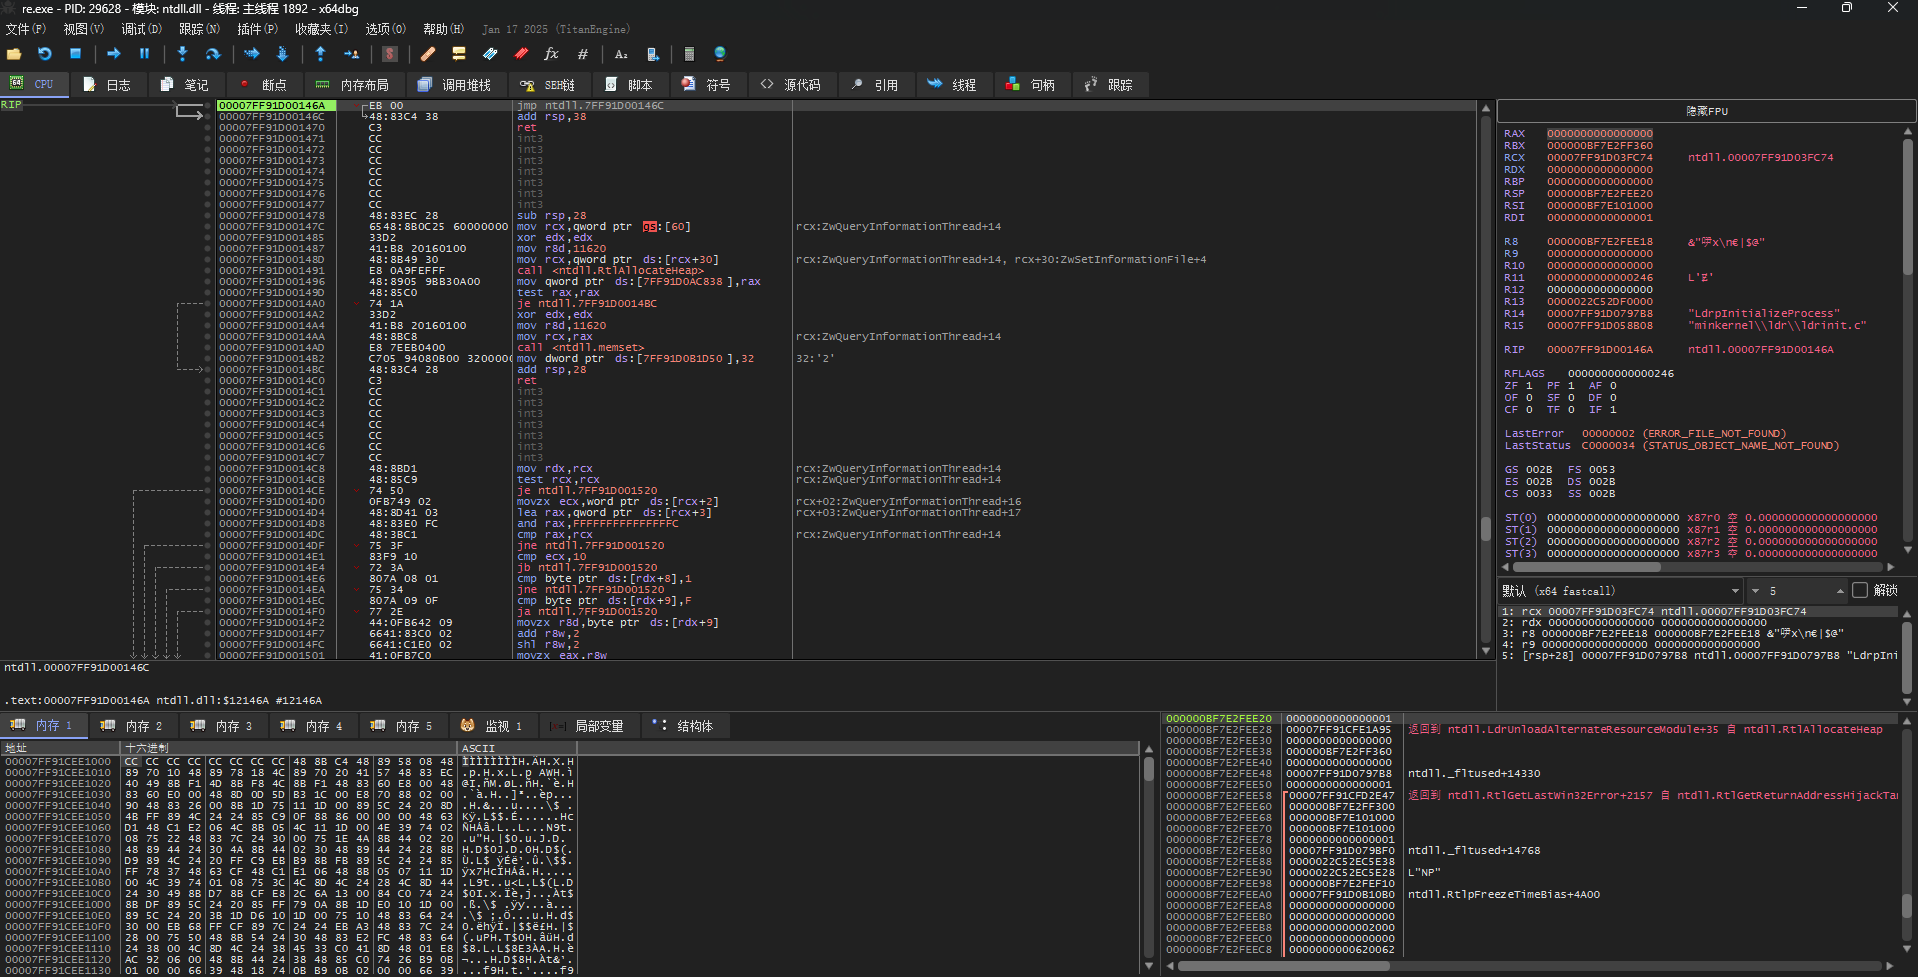The image size is (1918, 977).
Task: Select the 'call <ntdll.RtlAllocateHeap>' instruction
Action: pos(610,270)
